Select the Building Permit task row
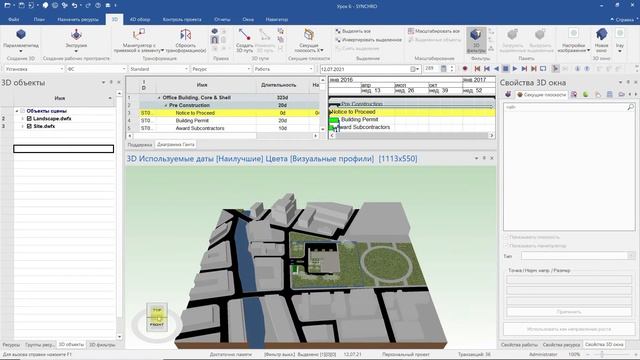The width and height of the screenshot is (640, 360). point(223,120)
